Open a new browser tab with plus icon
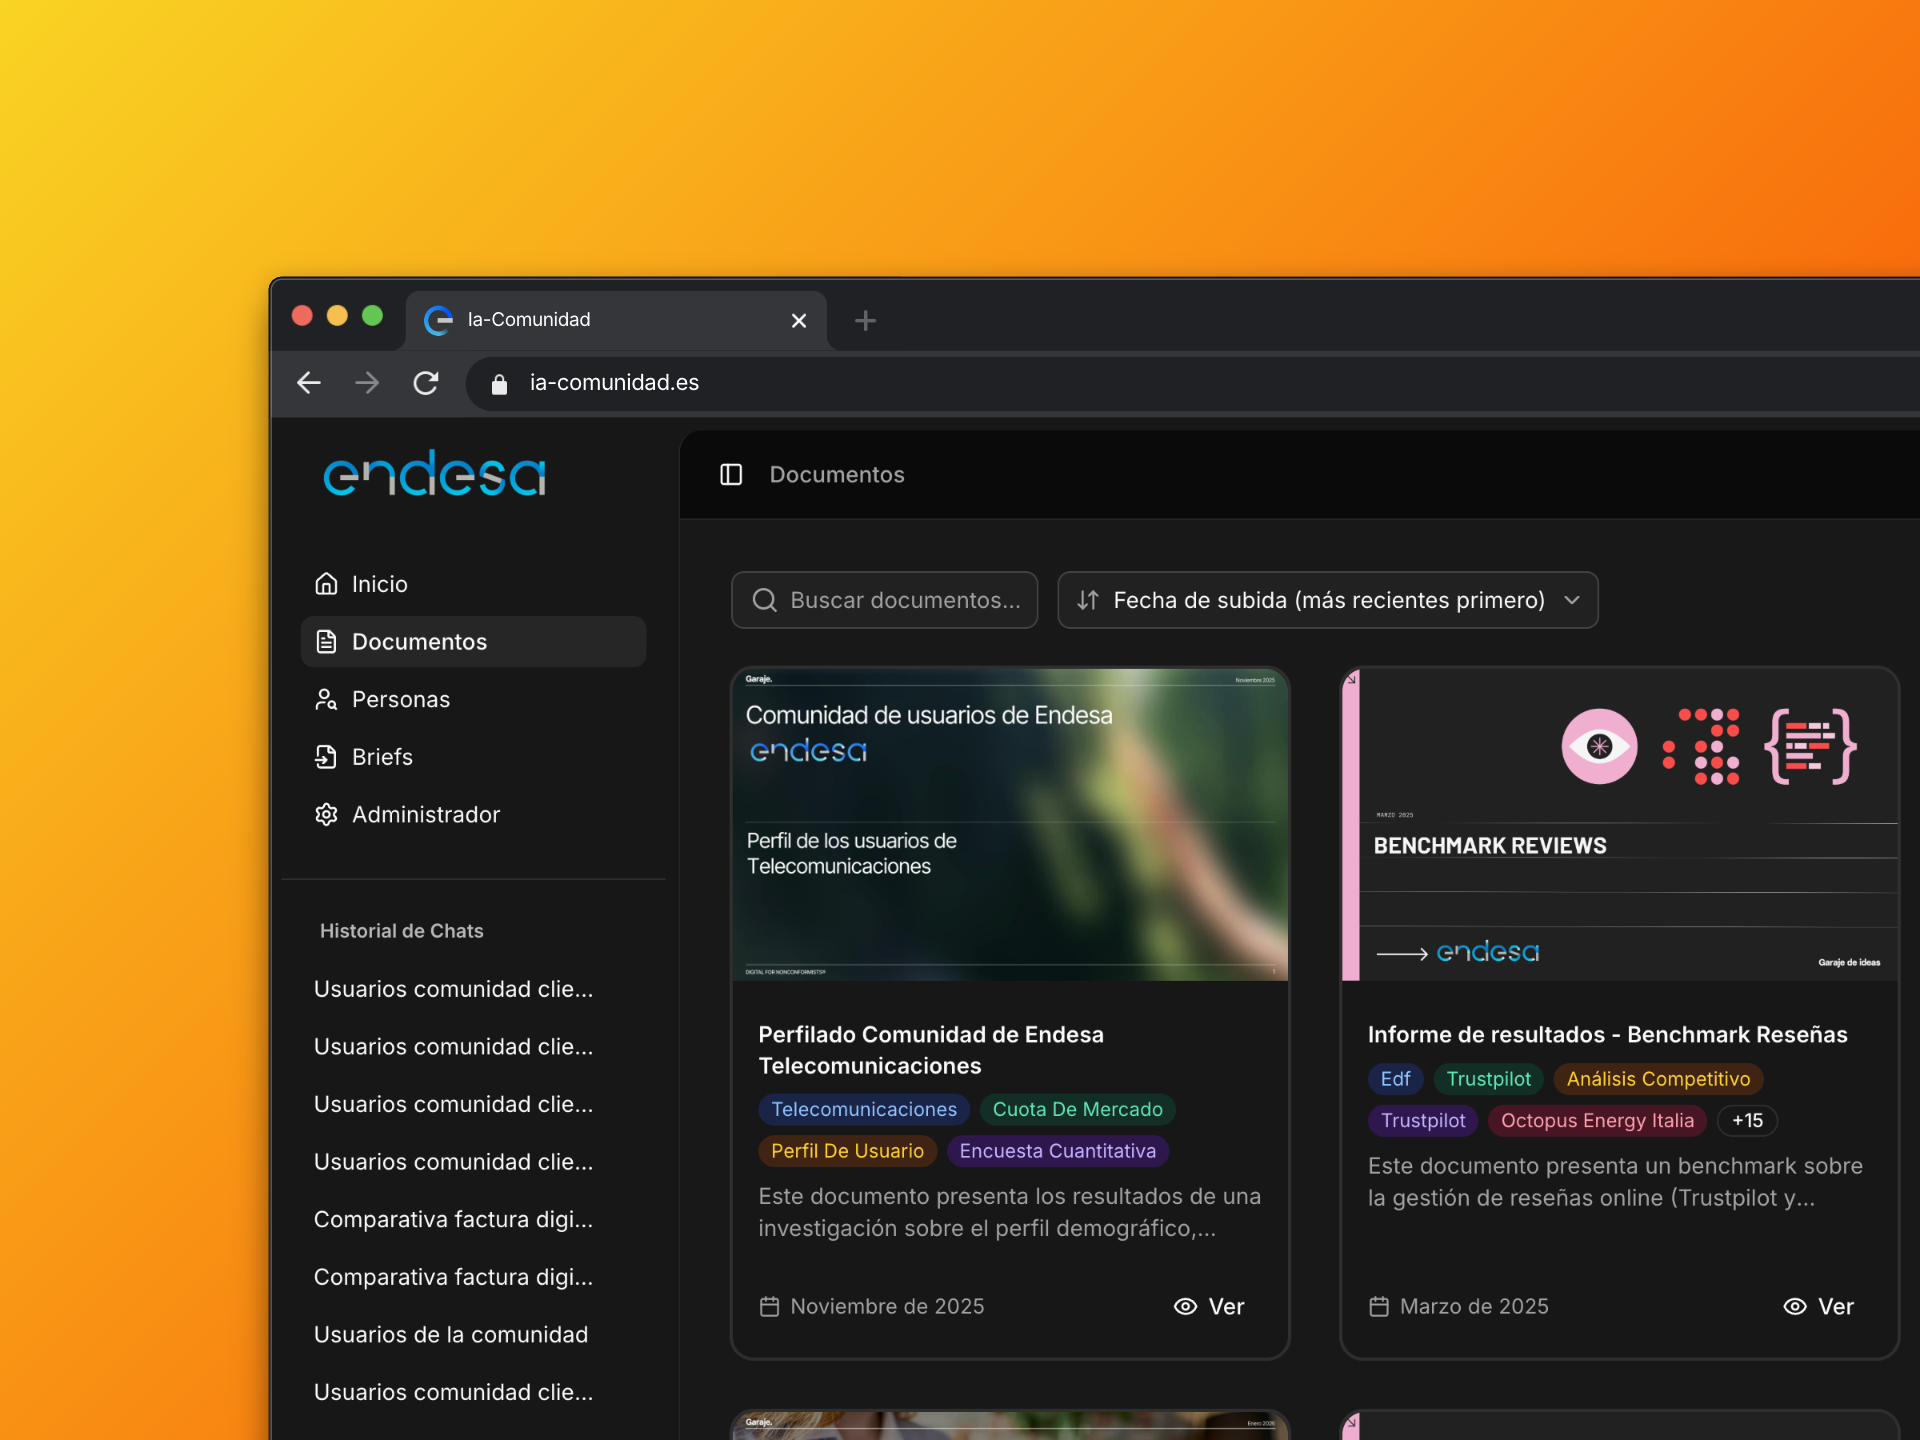This screenshot has width=1920, height=1440. coord(866,320)
